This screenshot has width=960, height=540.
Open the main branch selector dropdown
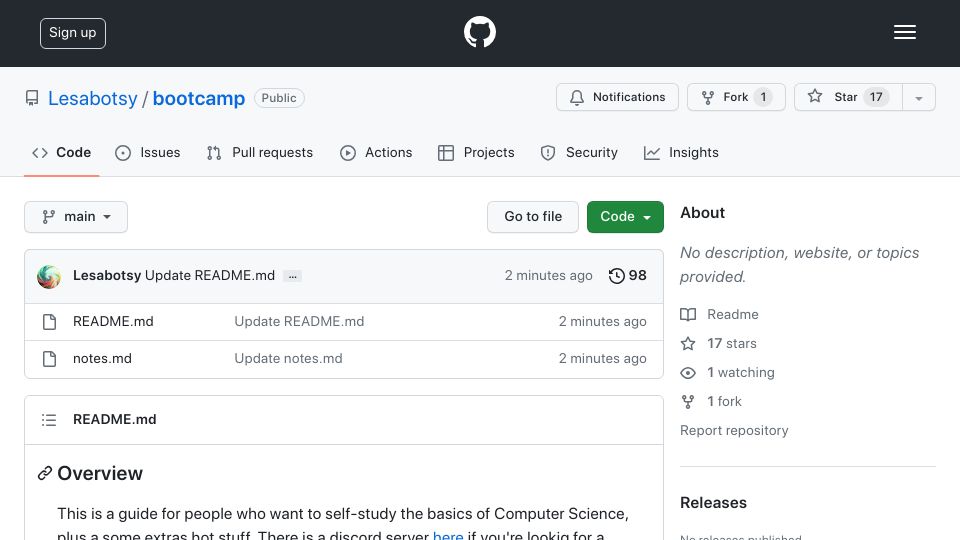click(76, 217)
